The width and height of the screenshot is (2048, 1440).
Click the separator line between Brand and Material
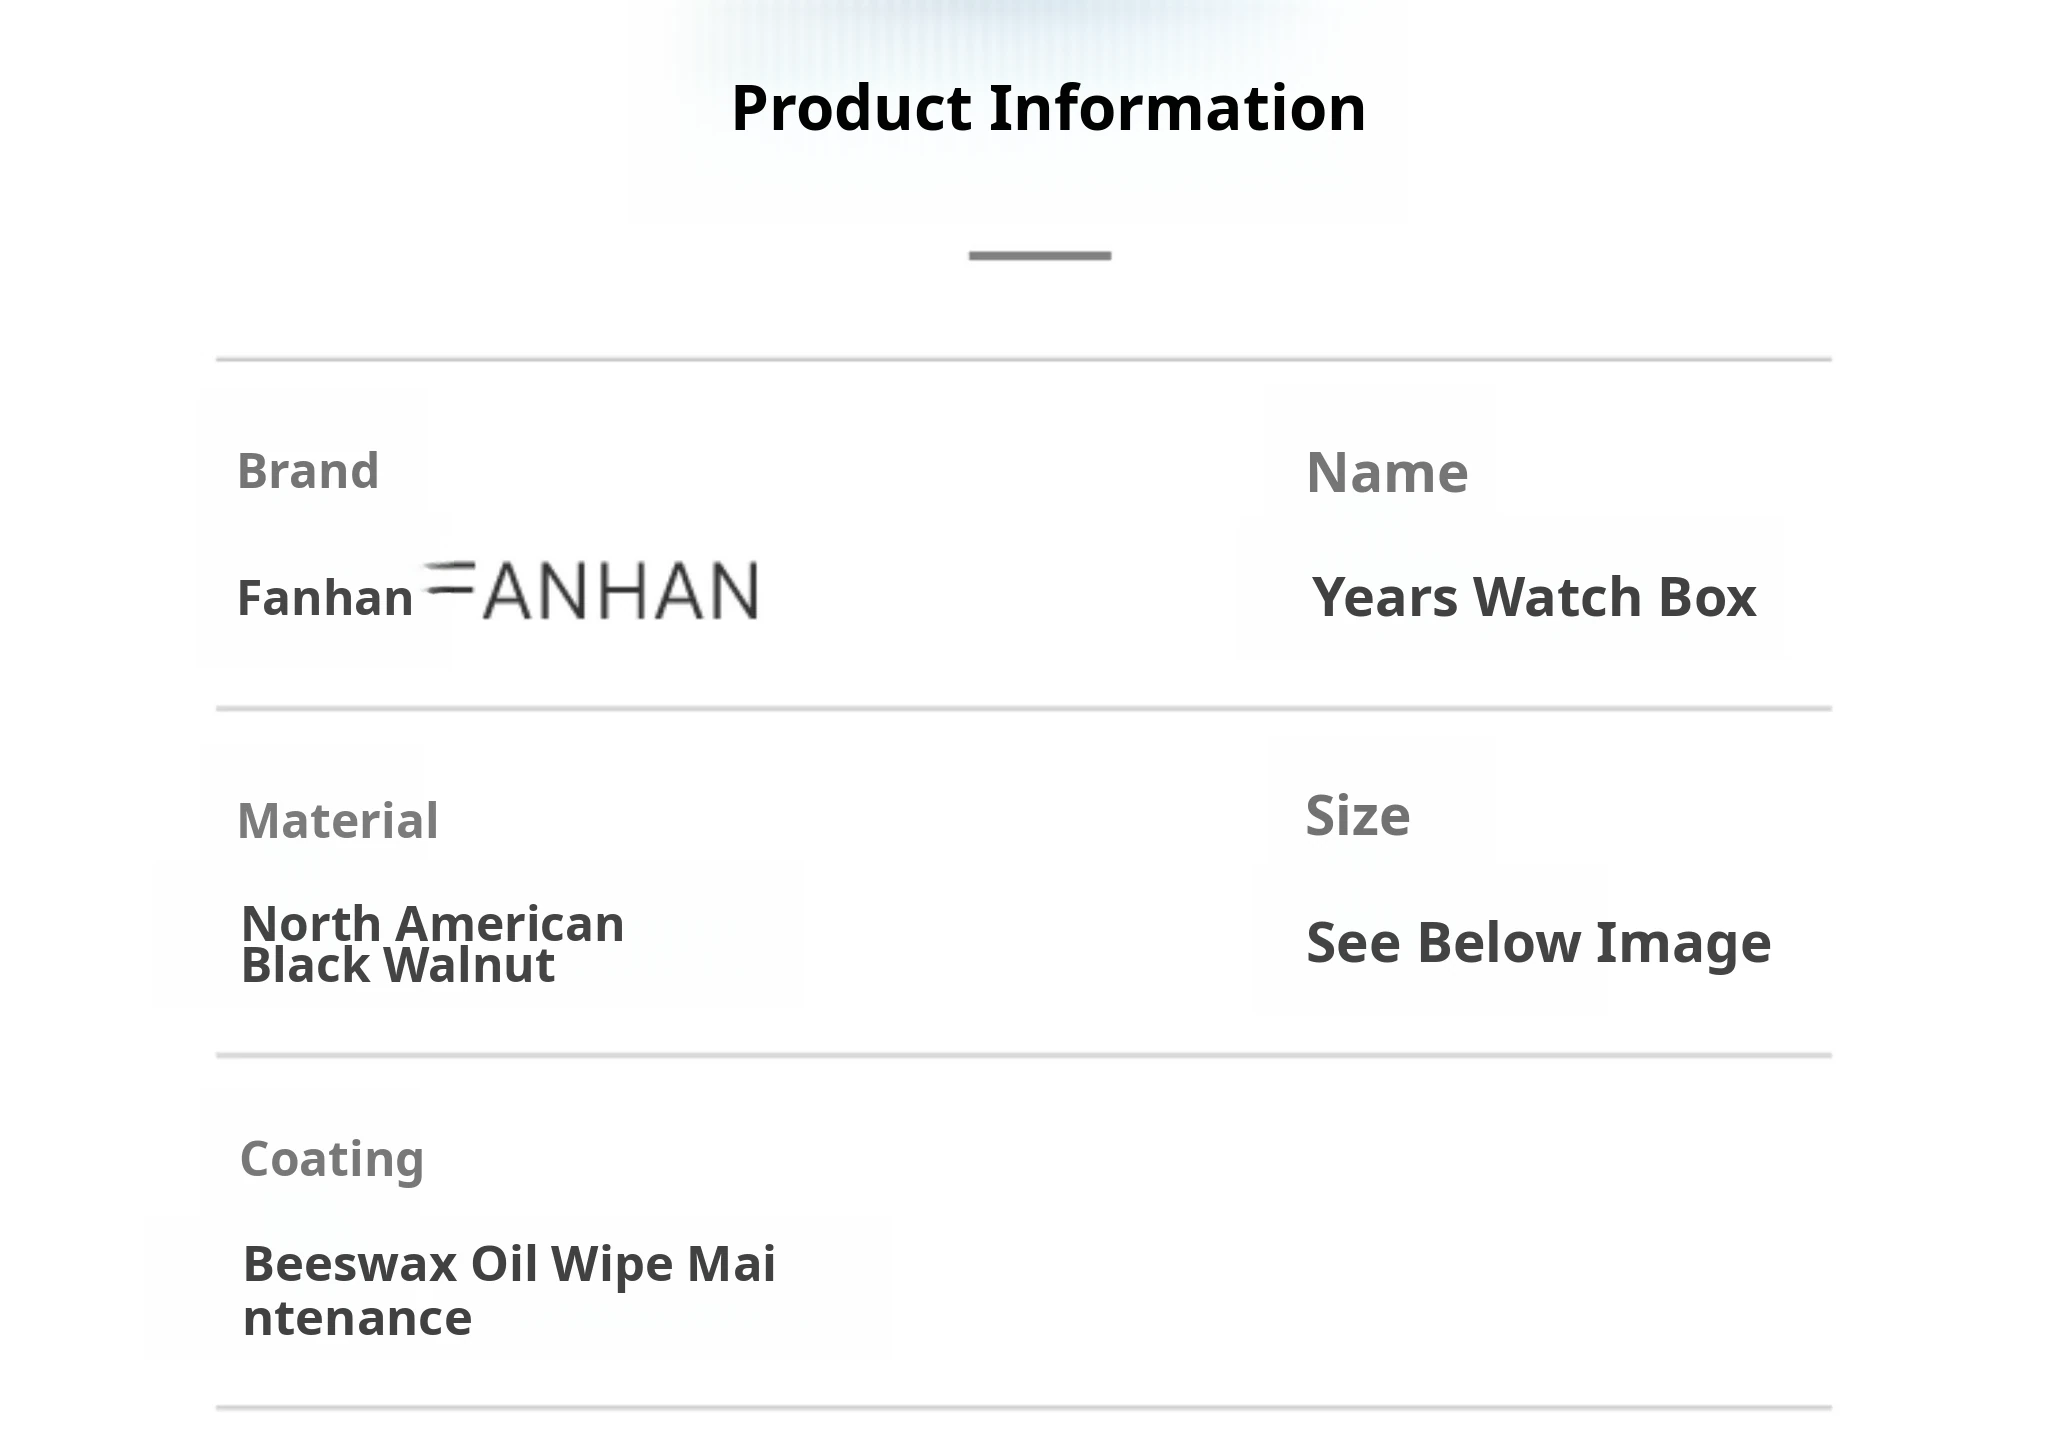point(1023,709)
